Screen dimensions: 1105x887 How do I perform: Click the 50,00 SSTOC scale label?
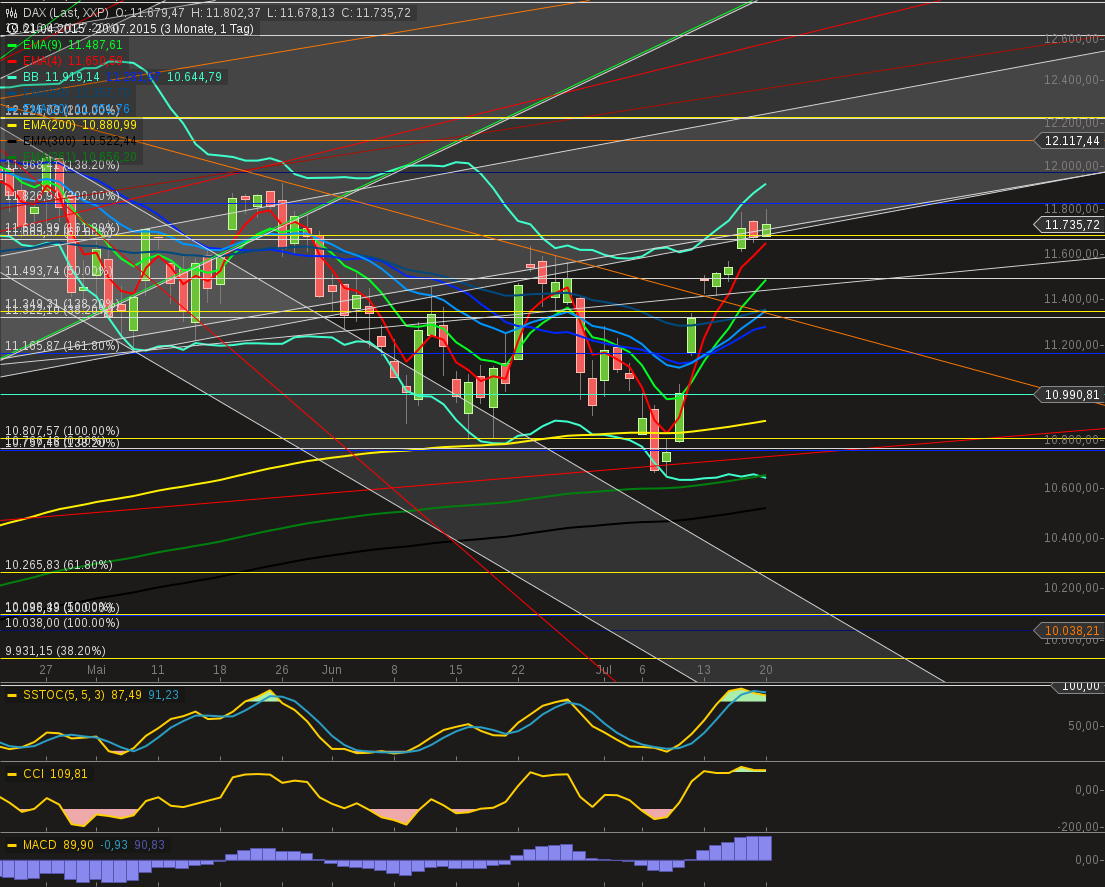click(x=1084, y=726)
